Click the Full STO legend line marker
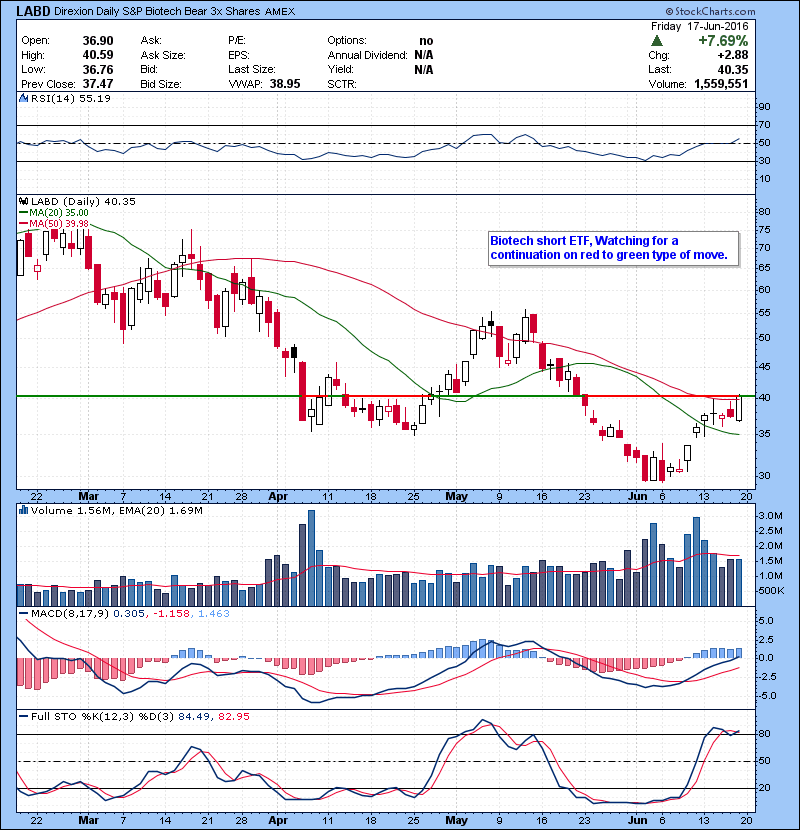 pos(23,716)
